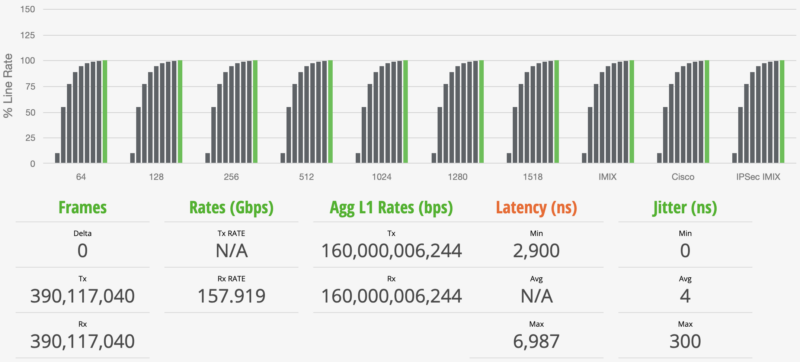
Task: Click the 125 y-axis tick label
Action: coord(28,36)
